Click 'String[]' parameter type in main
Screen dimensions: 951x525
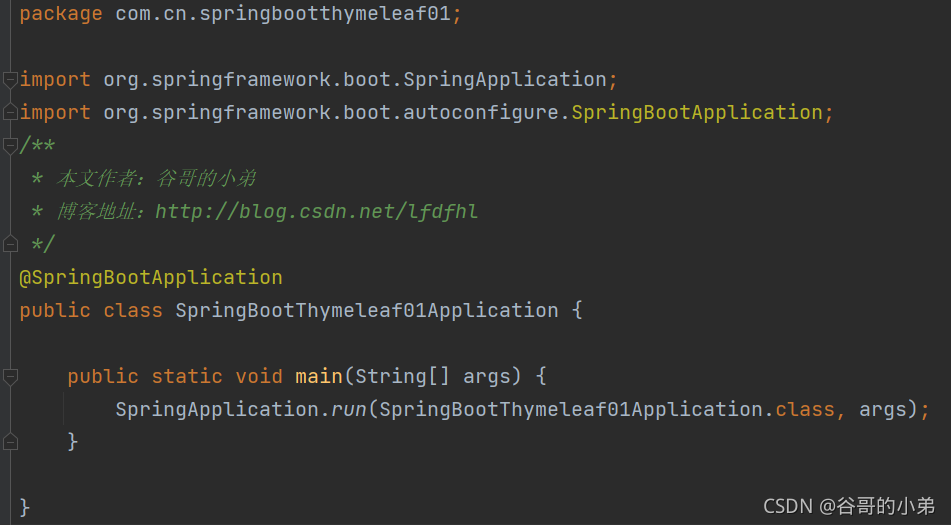[x=403, y=376]
